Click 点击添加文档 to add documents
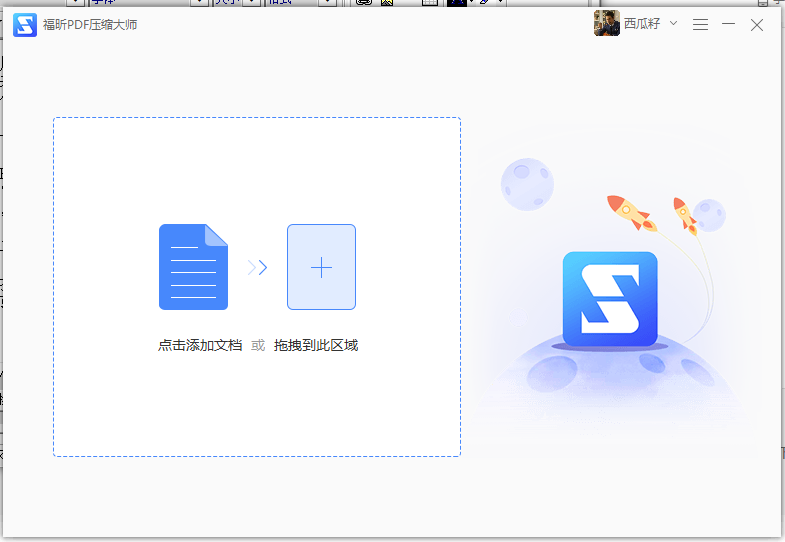Screen dimensions: 785x542 (x=200, y=345)
